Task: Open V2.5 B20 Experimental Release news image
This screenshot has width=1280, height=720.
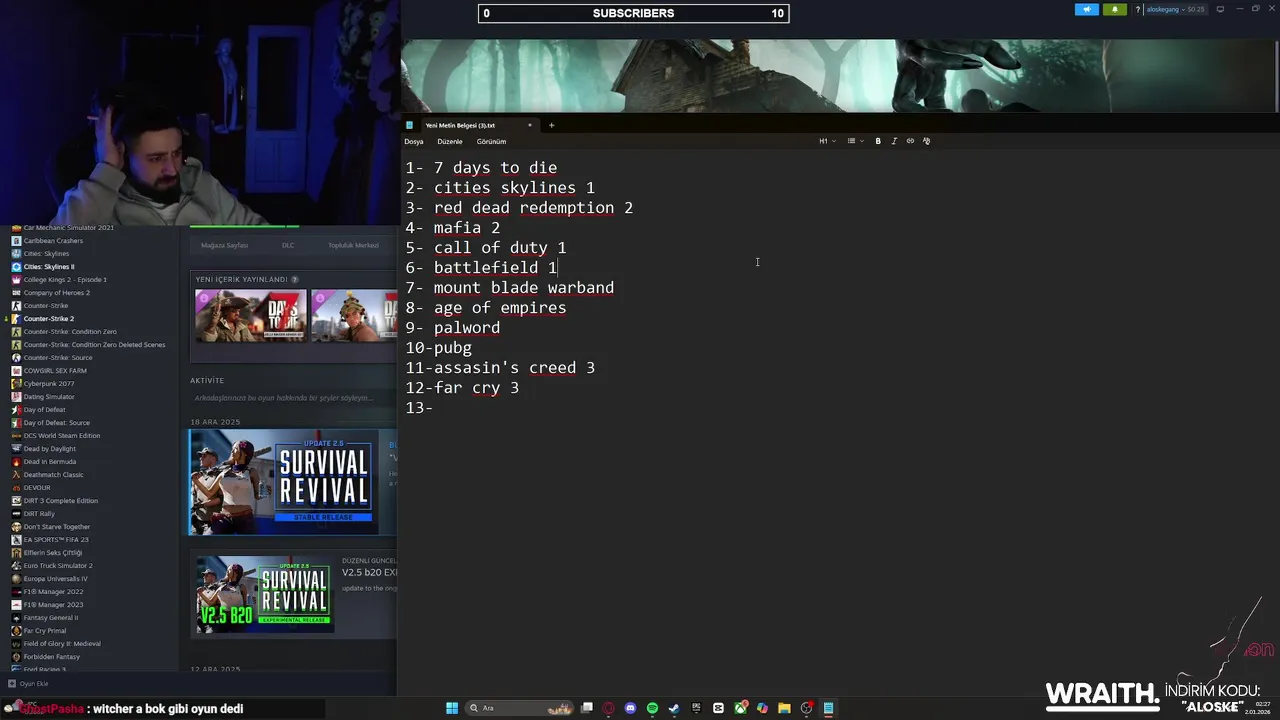Action: (265, 595)
